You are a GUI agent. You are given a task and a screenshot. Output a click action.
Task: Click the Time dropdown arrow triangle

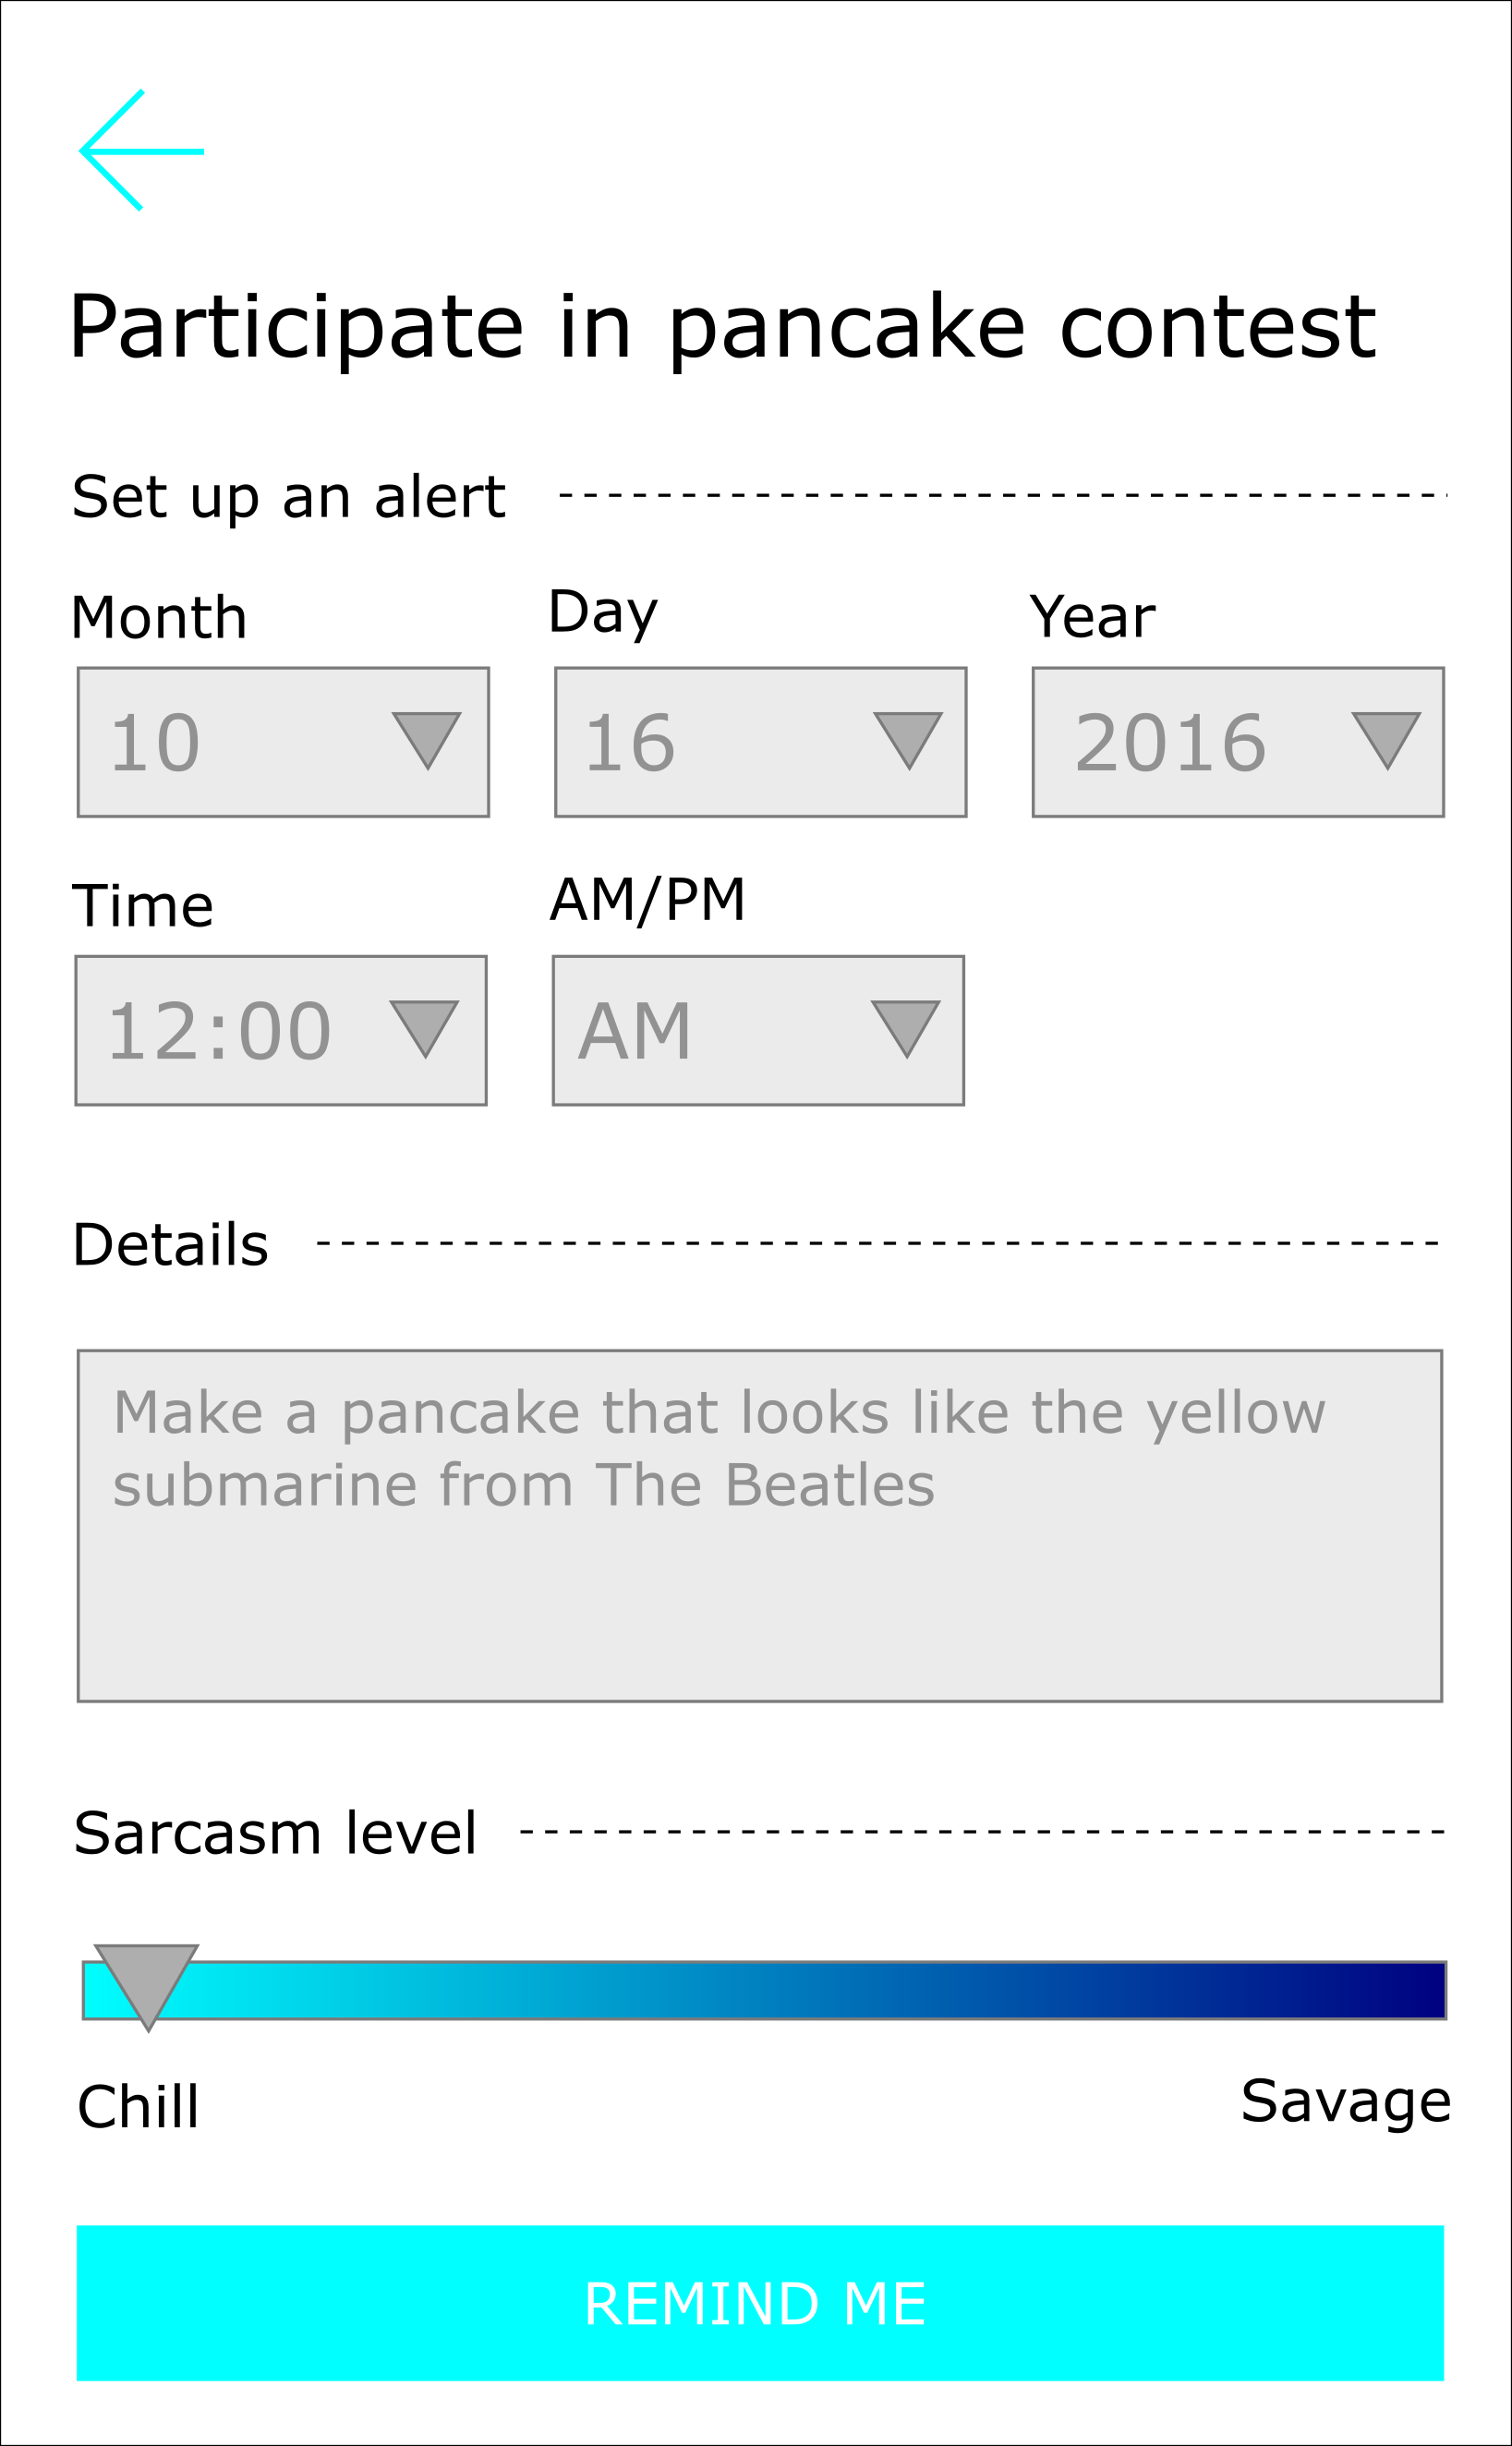click(x=424, y=1024)
